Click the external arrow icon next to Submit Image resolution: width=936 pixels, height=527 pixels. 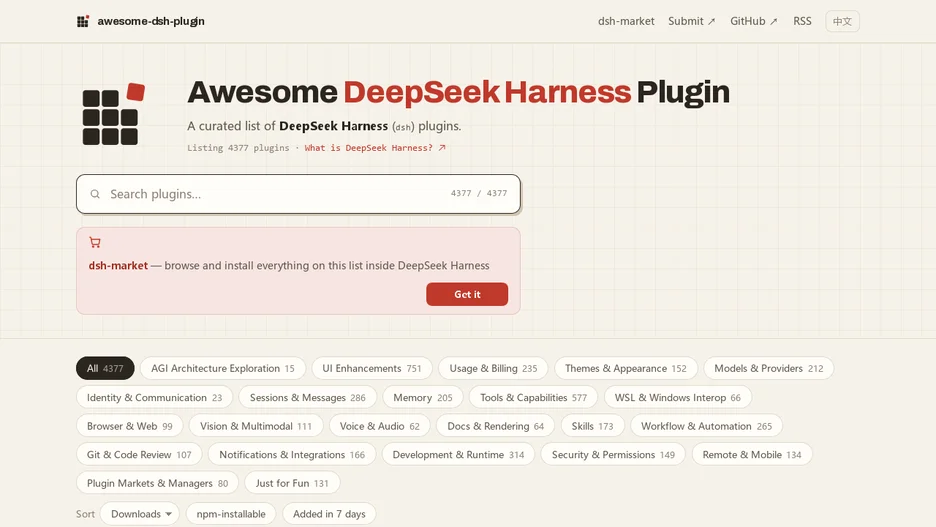pos(712,21)
